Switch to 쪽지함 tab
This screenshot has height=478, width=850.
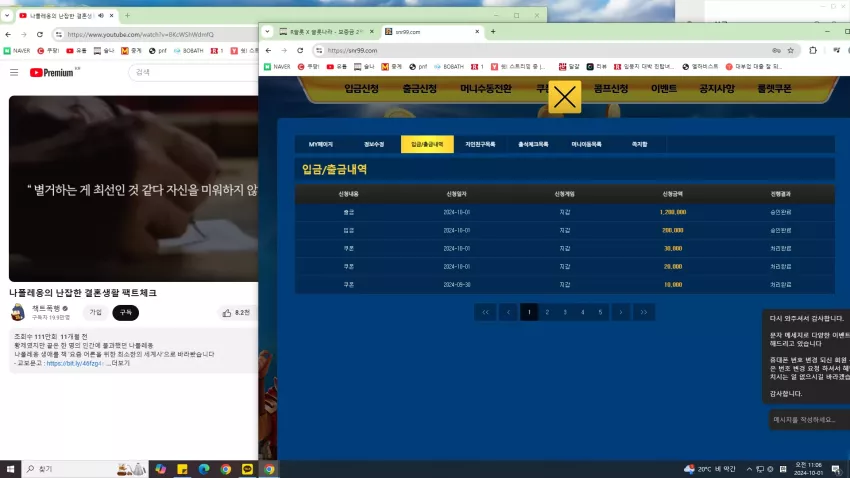tap(640, 144)
